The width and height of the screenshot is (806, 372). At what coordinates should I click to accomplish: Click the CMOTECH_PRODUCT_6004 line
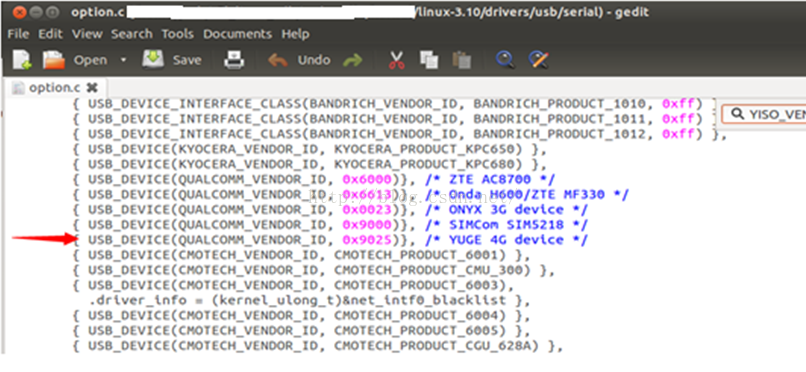pos(301,315)
